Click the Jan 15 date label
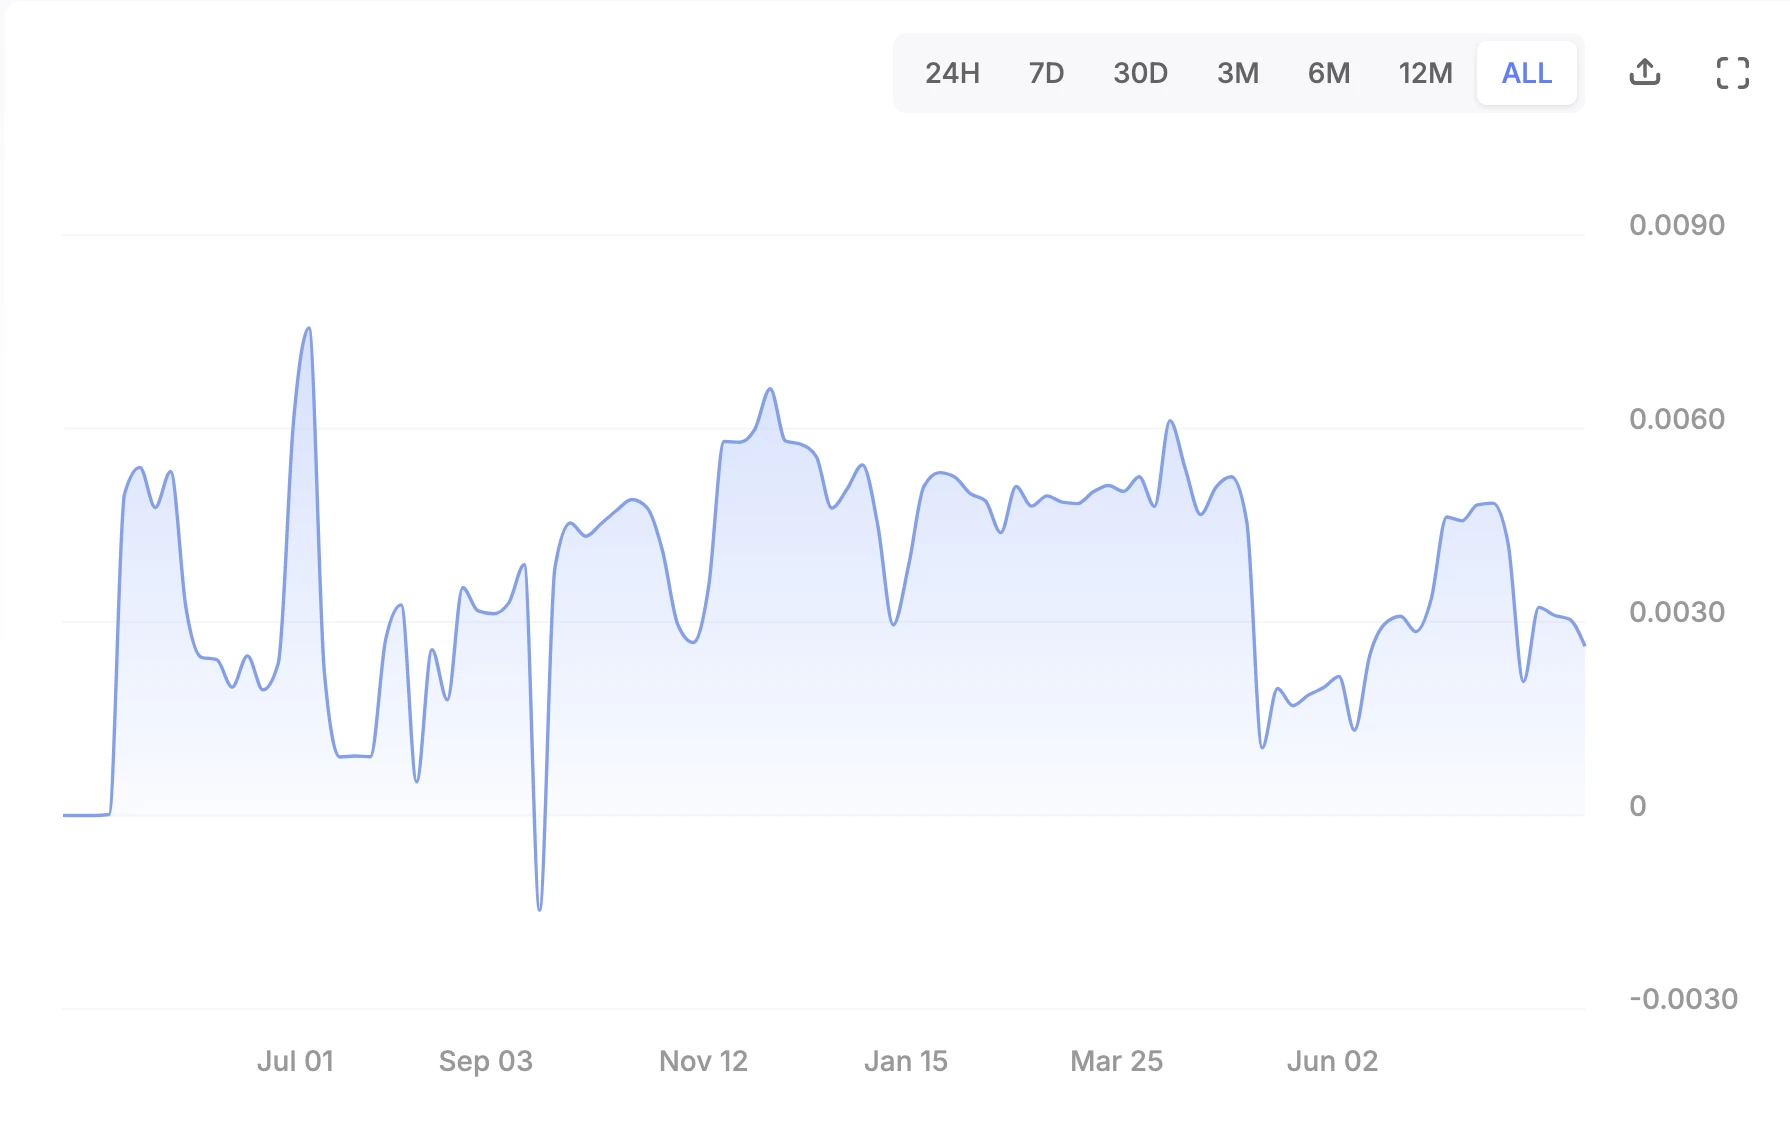This screenshot has width=1790, height=1136. point(906,1061)
